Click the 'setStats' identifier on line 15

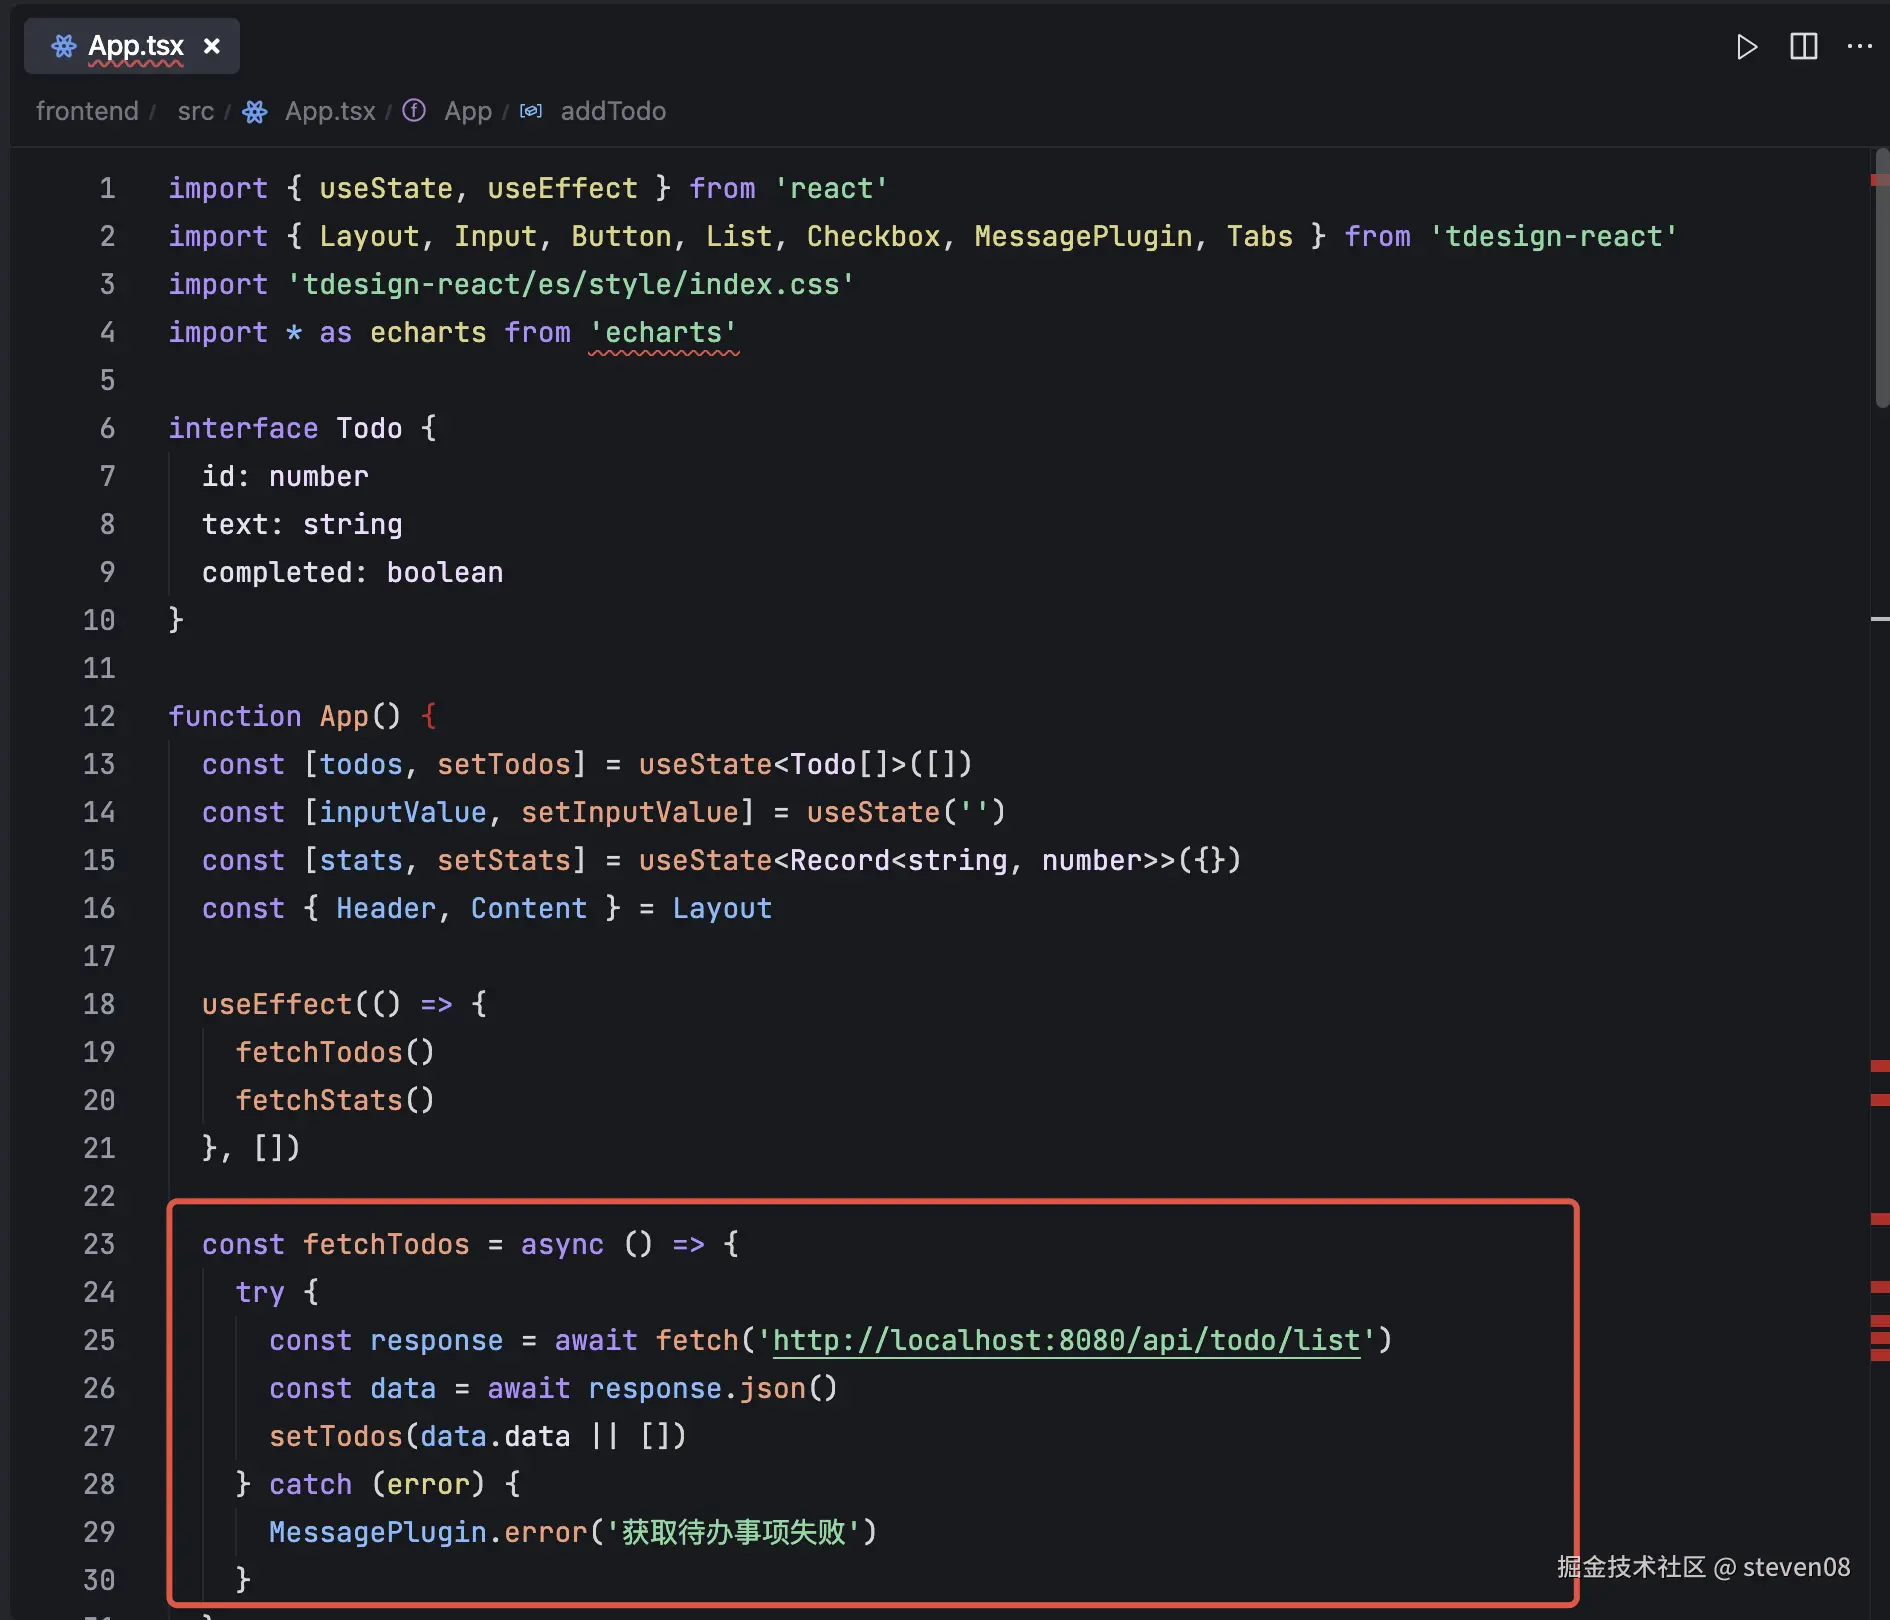pos(504,860)
